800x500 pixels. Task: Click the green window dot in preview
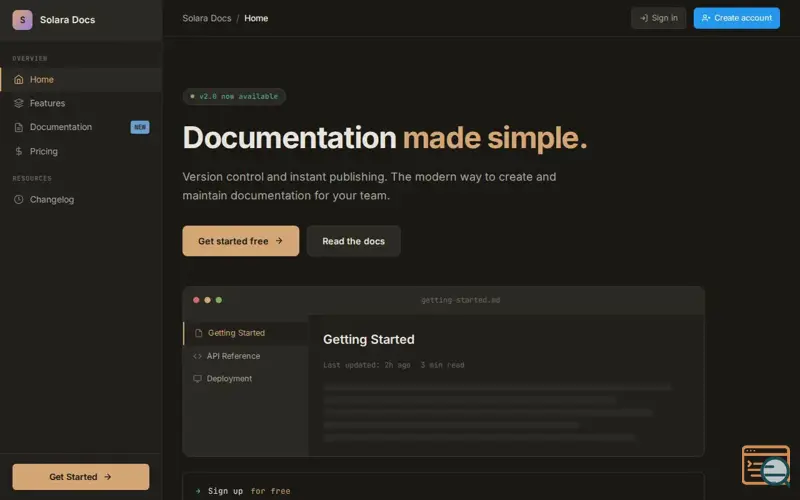[x=218, y=300]
